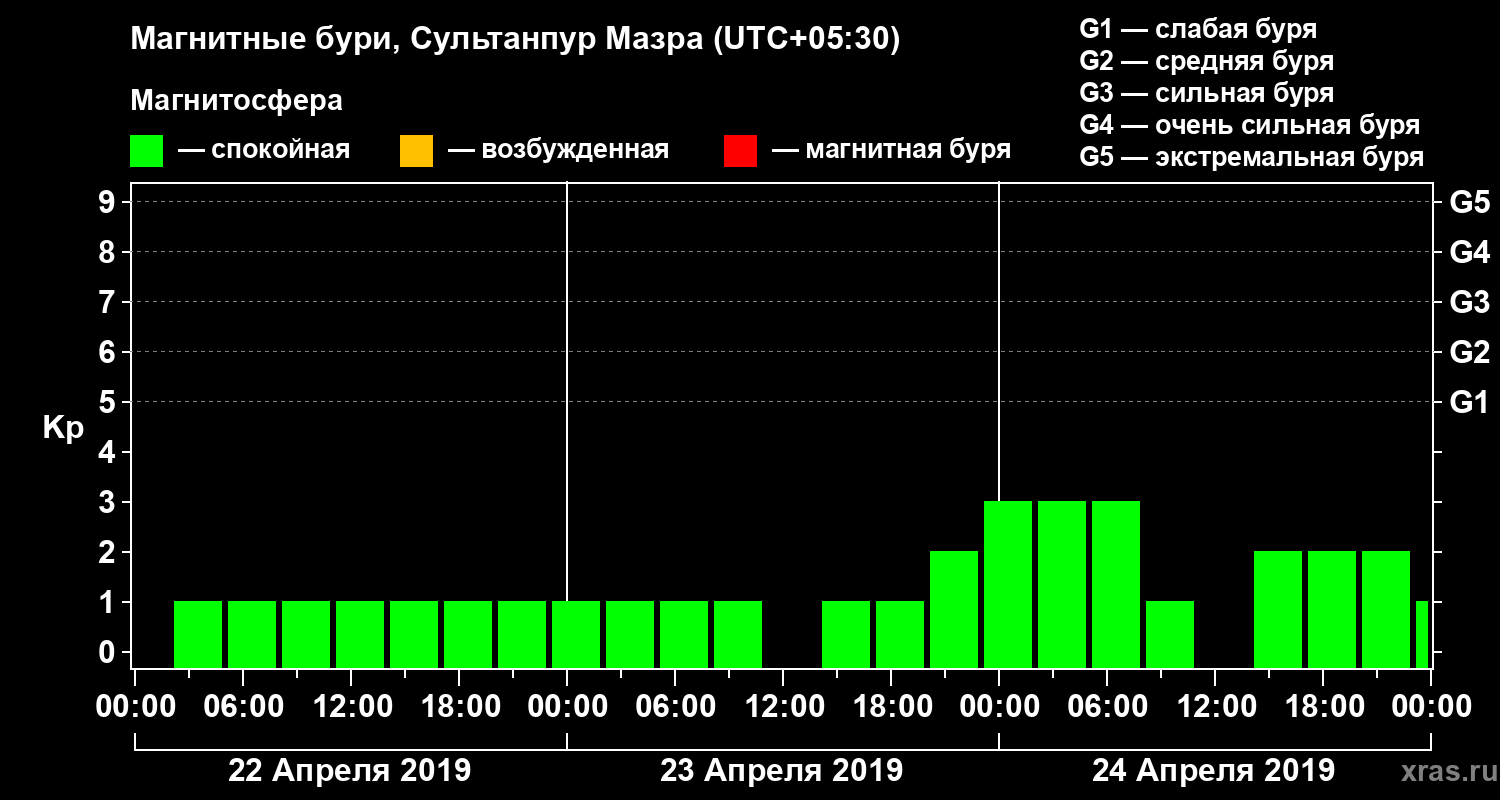Click the only Kp 2 bar on 23 Апреля
This screenshot has width=1500, height=800.
[x=954, y=609]
